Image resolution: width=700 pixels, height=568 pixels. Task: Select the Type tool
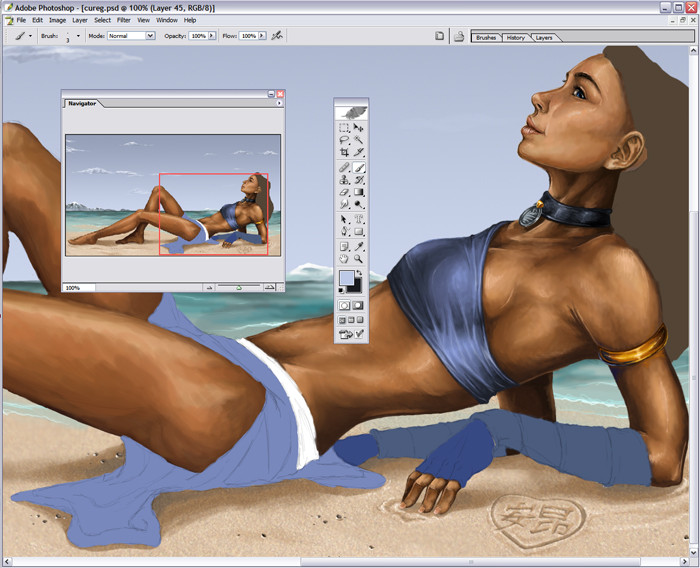click(x=358, y=219)
